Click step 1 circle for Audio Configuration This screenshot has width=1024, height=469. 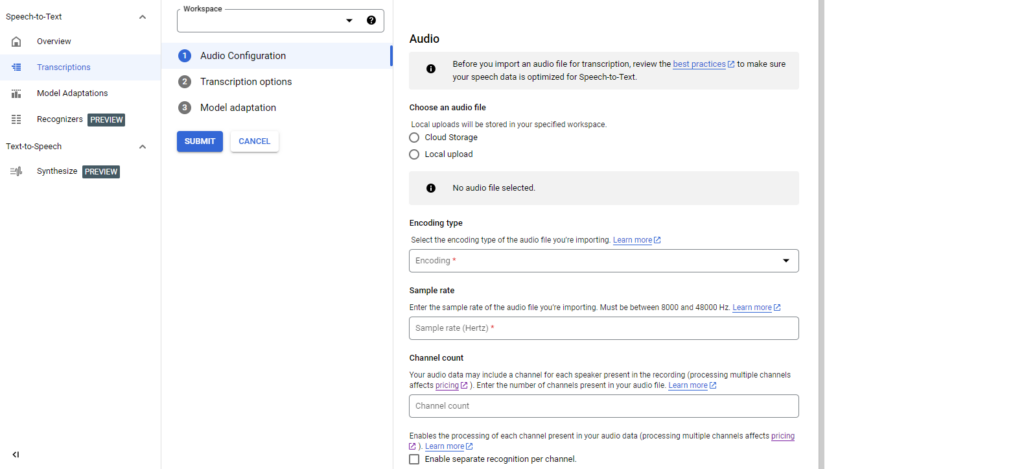[x=184, y=56]
